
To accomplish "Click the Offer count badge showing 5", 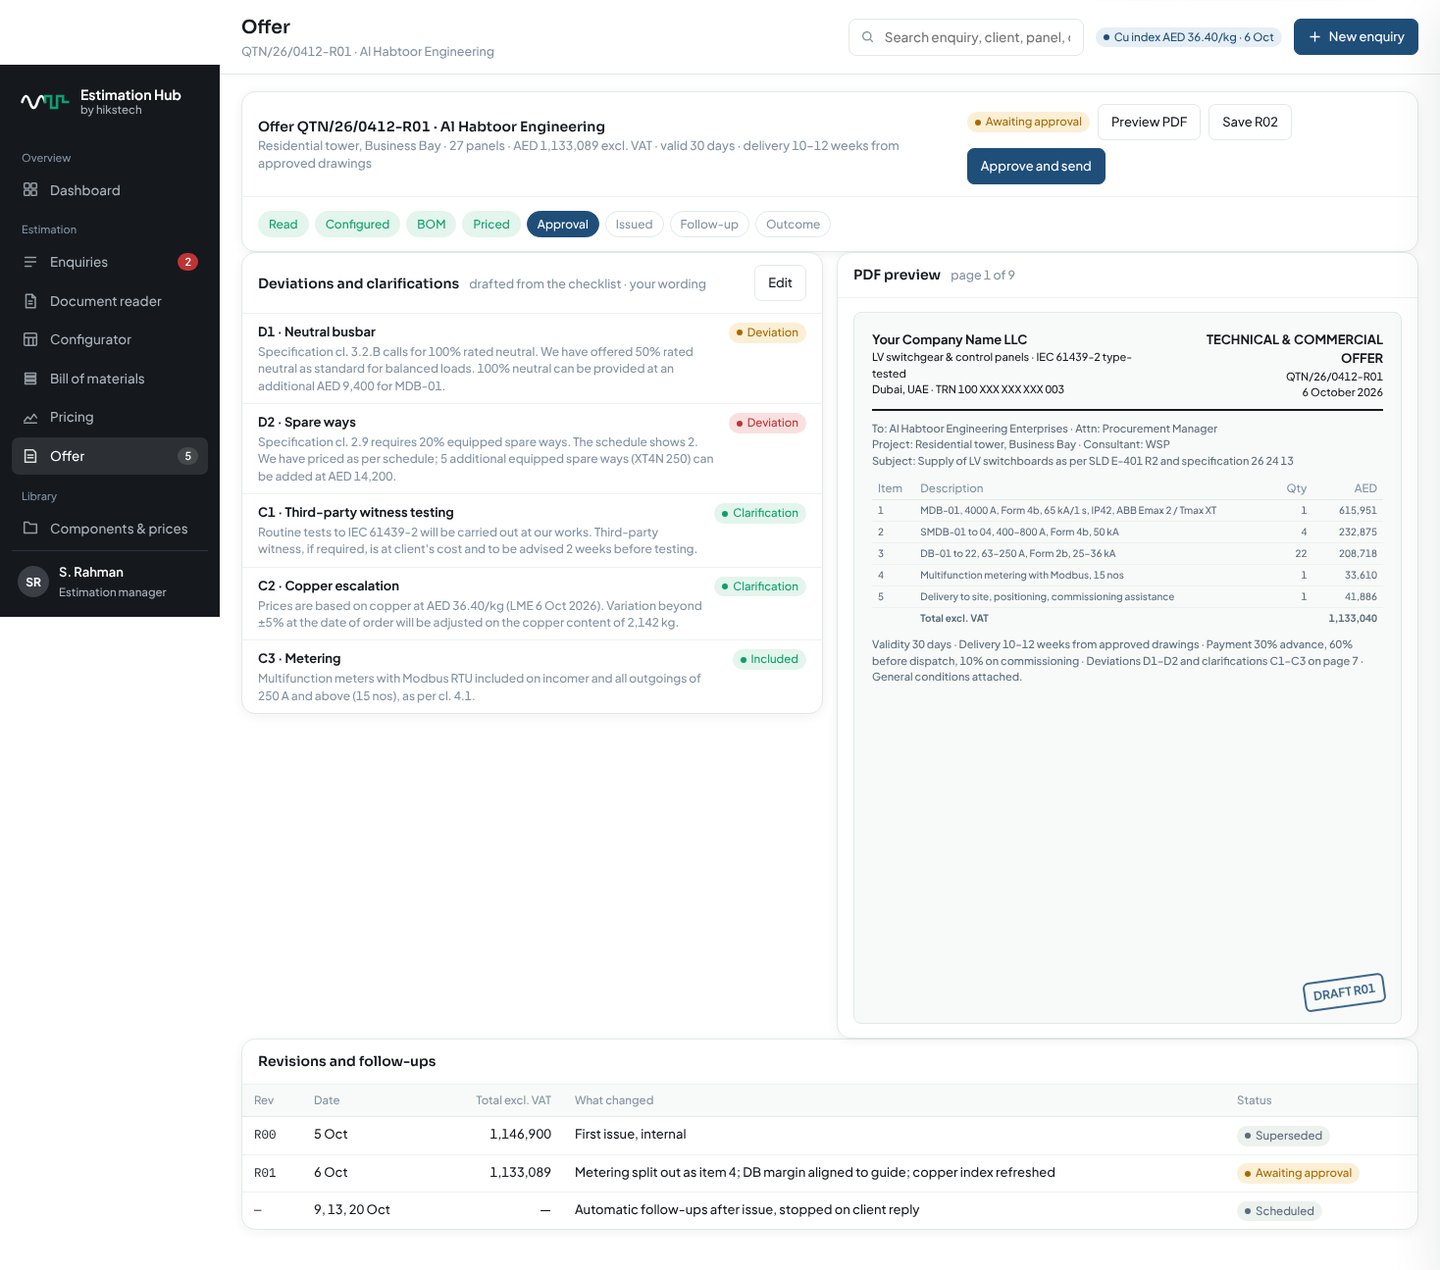I will 187,456.
